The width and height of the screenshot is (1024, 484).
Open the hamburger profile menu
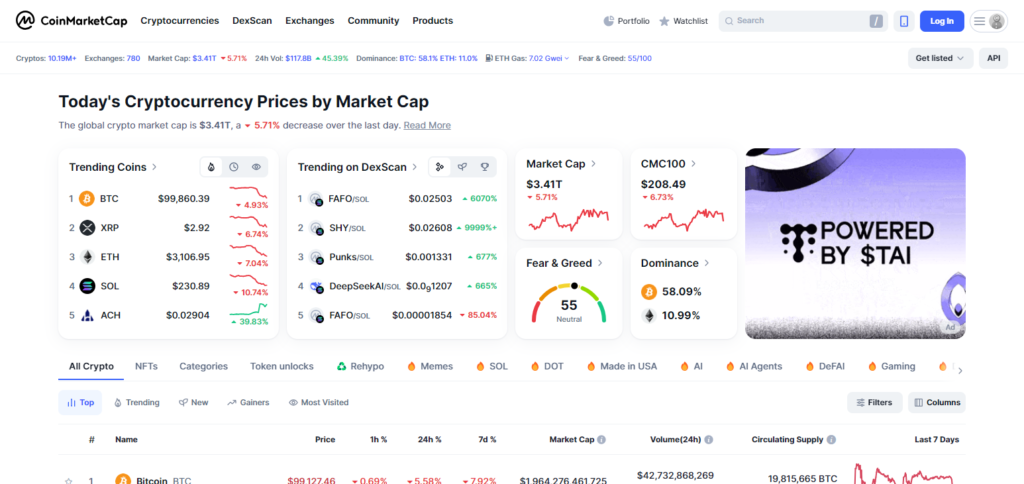(988, 21)
